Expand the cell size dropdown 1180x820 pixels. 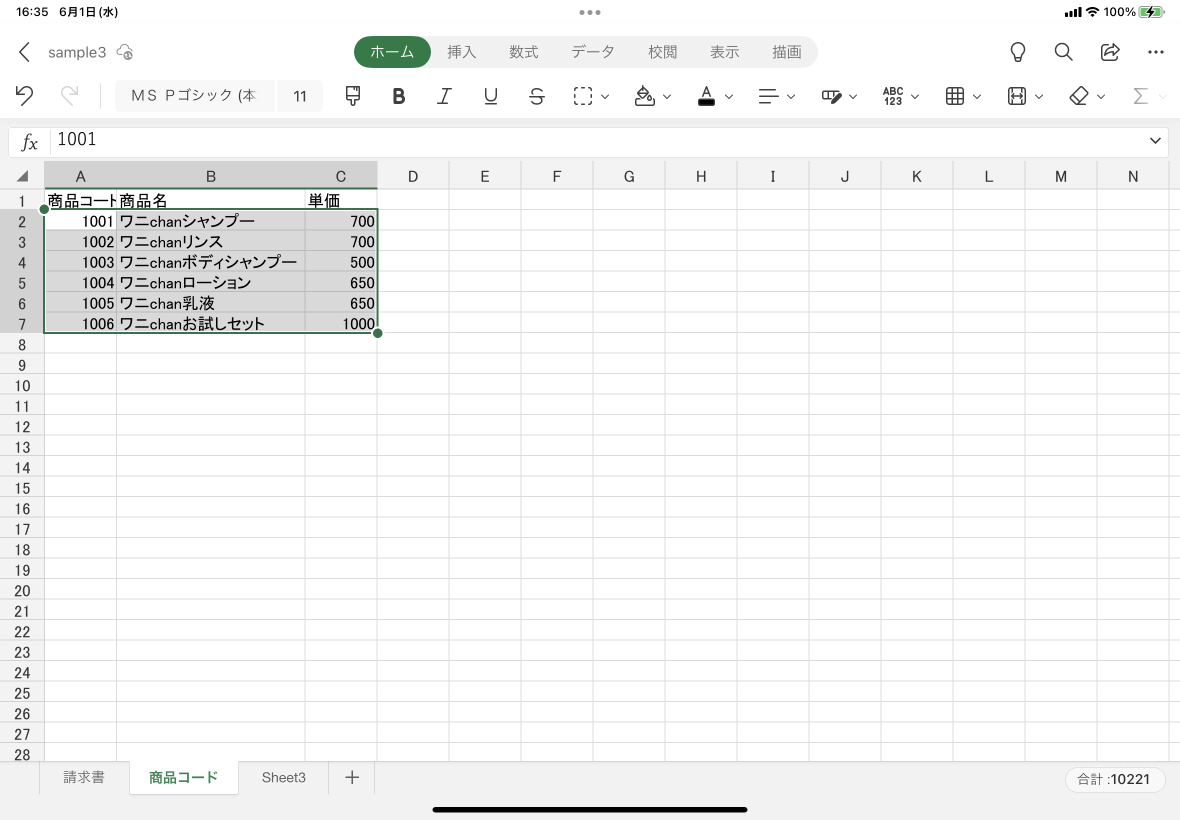[x=1039, y=96]
